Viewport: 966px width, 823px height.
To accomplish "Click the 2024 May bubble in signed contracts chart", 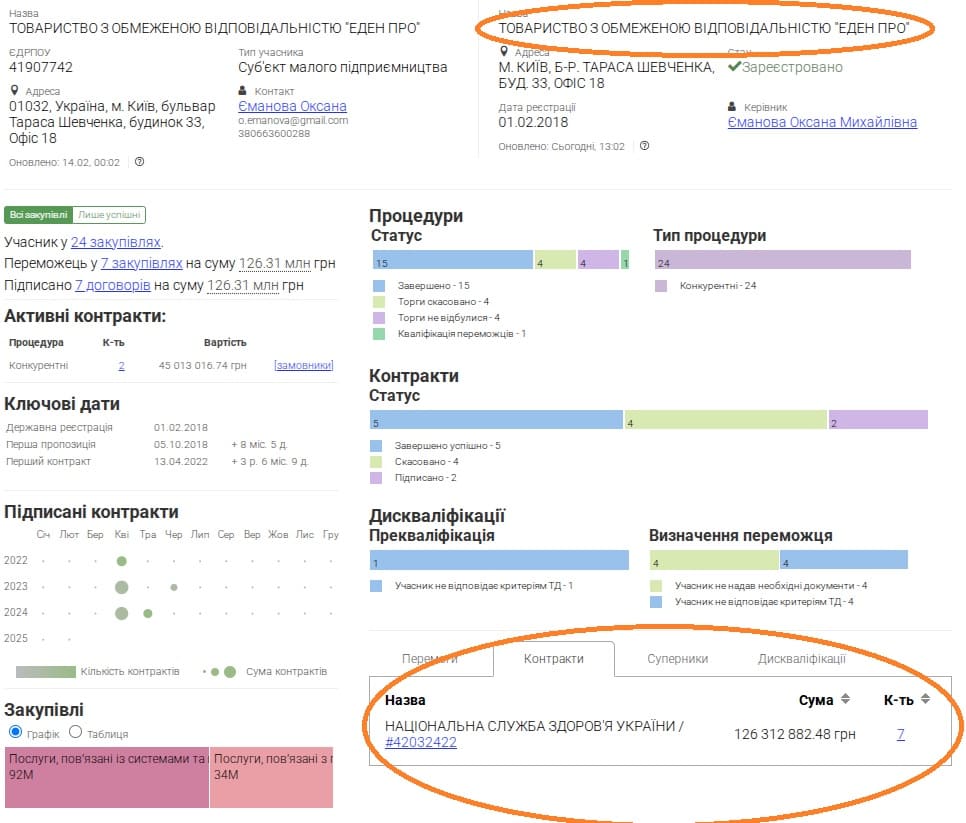I will [x=147, y=613].
